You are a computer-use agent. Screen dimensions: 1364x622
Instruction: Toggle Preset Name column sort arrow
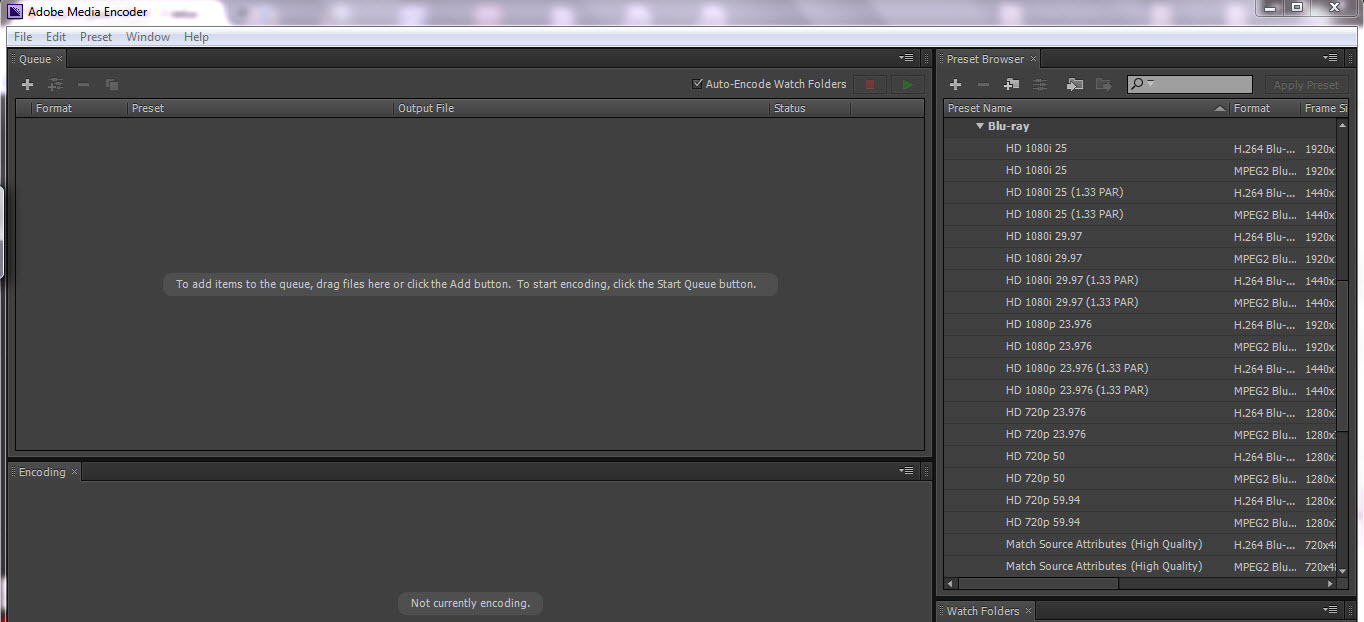[1220, 108]
